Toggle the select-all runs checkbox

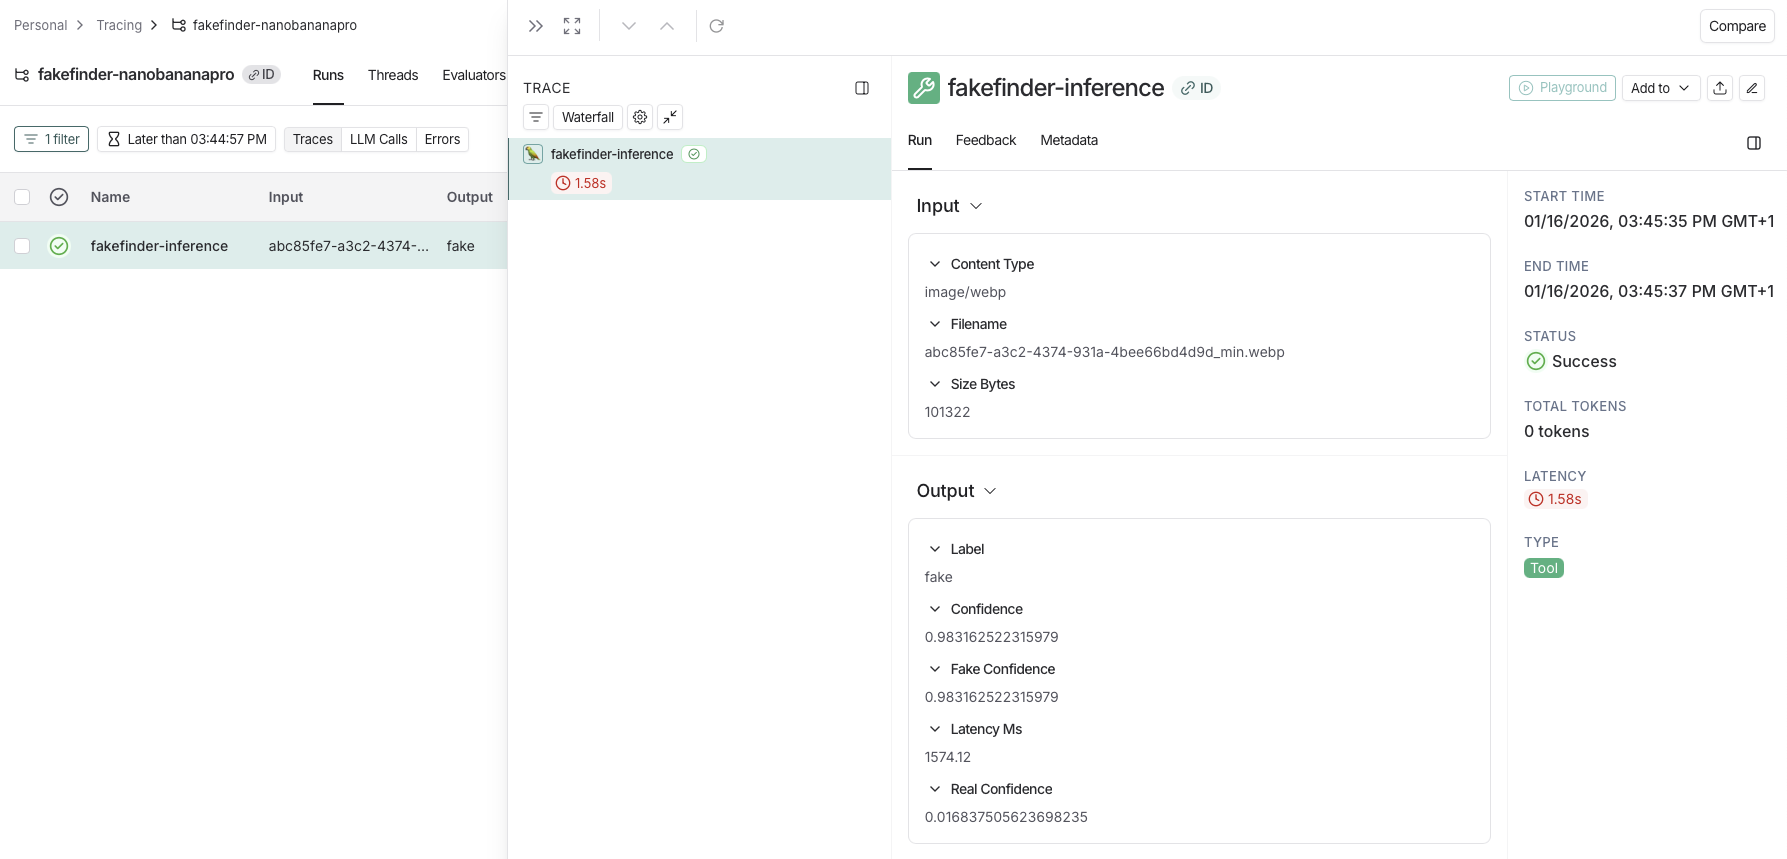point(22,197)
